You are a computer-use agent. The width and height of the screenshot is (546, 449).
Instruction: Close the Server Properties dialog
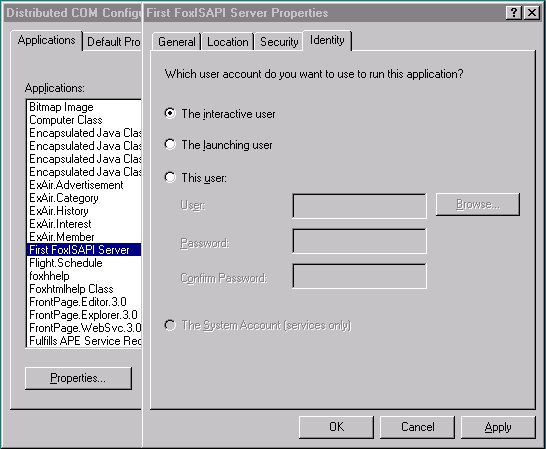pos(532,13)
